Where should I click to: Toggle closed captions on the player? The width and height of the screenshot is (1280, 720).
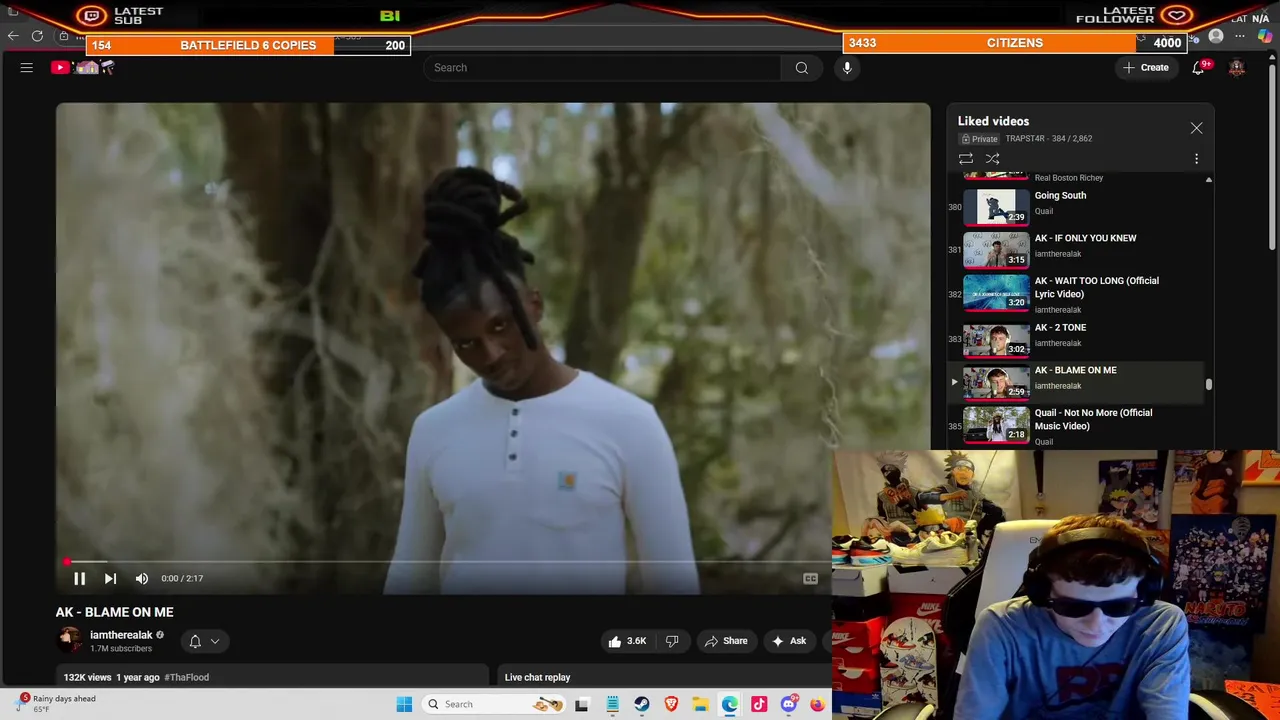coord(810,578)
